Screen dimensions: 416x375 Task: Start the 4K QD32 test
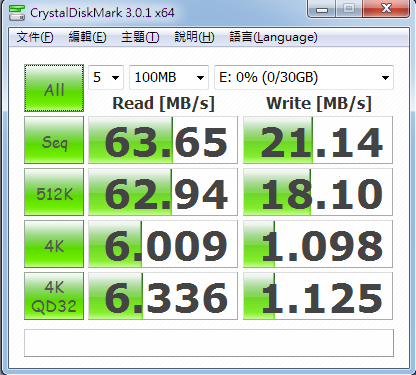click(x=54, y=296)
